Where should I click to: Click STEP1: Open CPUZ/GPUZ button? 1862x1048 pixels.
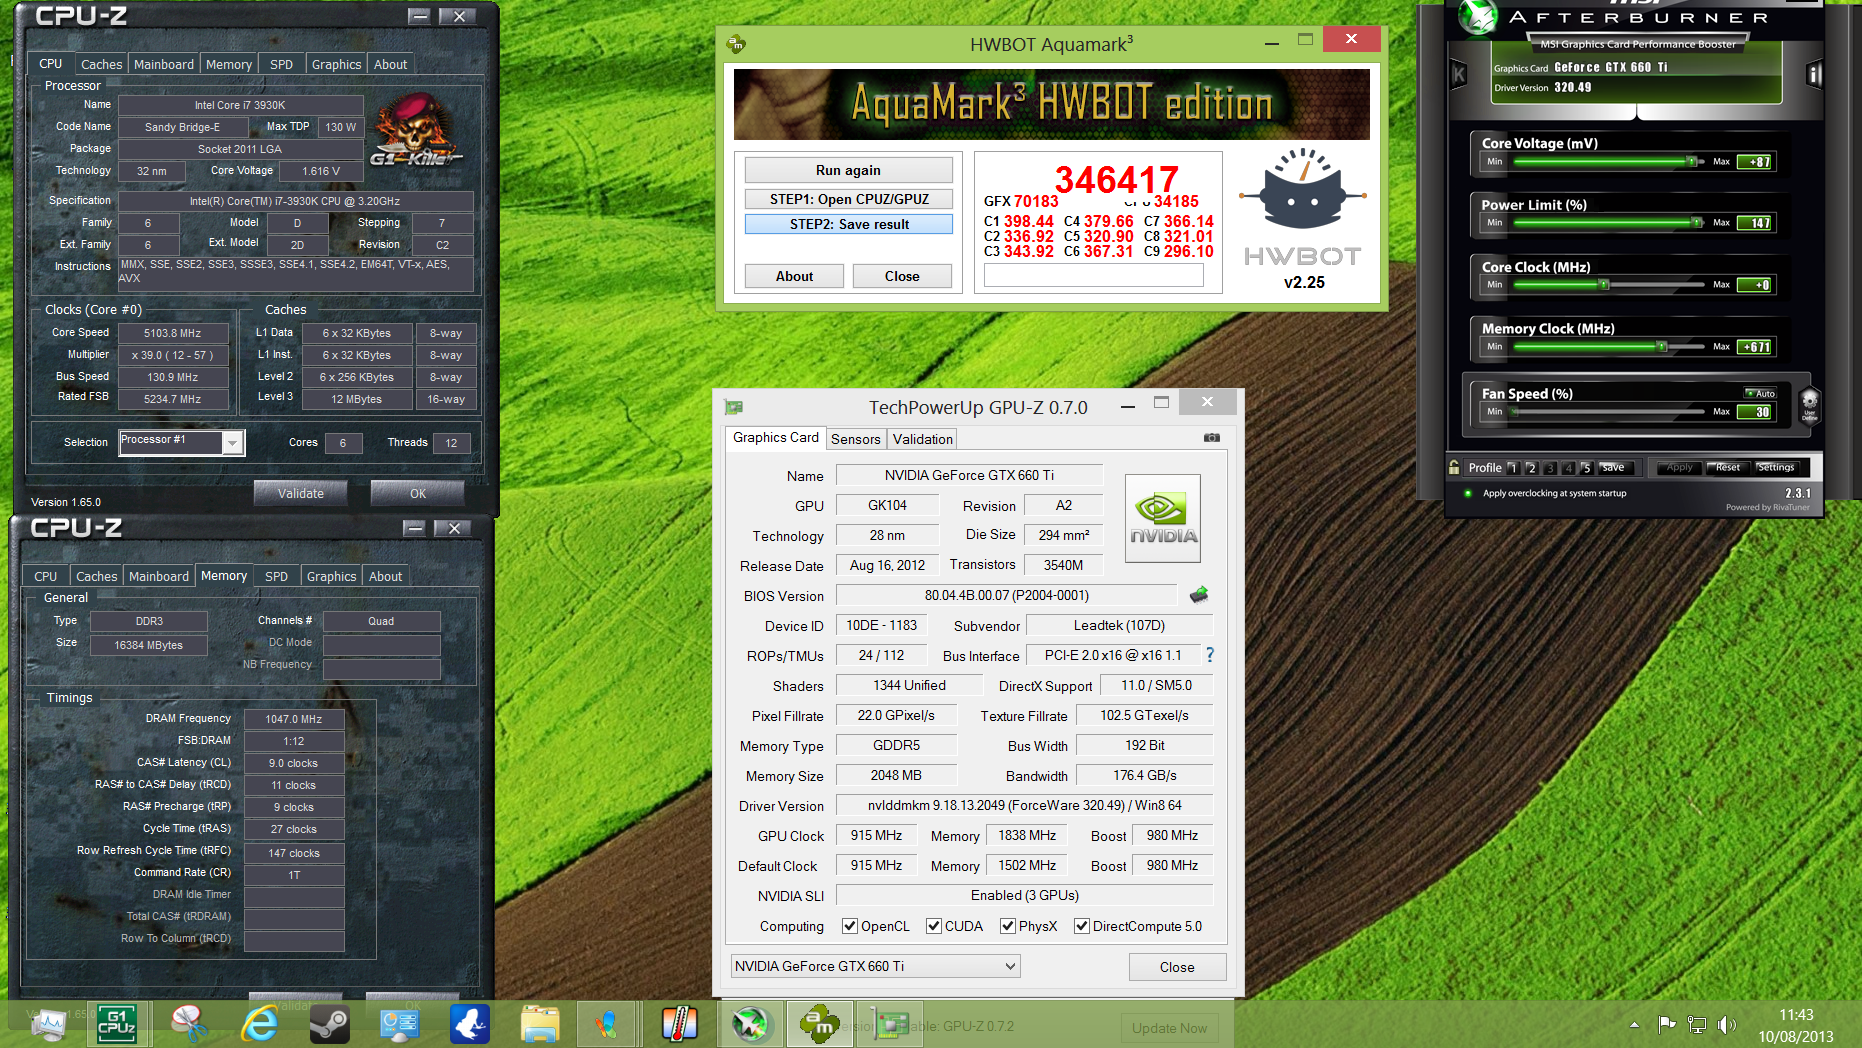[x=848, y=199]
